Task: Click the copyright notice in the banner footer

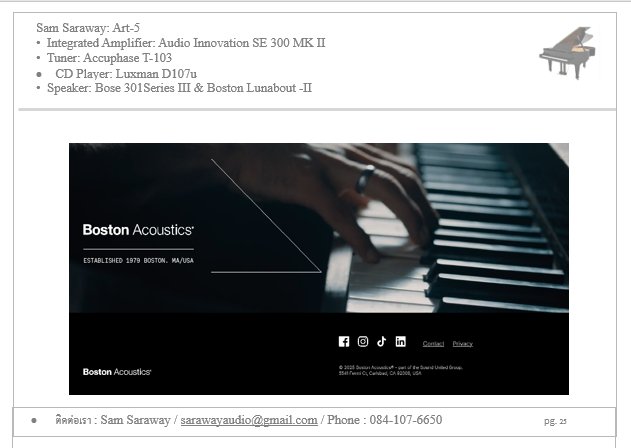Action: tap(400, 370)
